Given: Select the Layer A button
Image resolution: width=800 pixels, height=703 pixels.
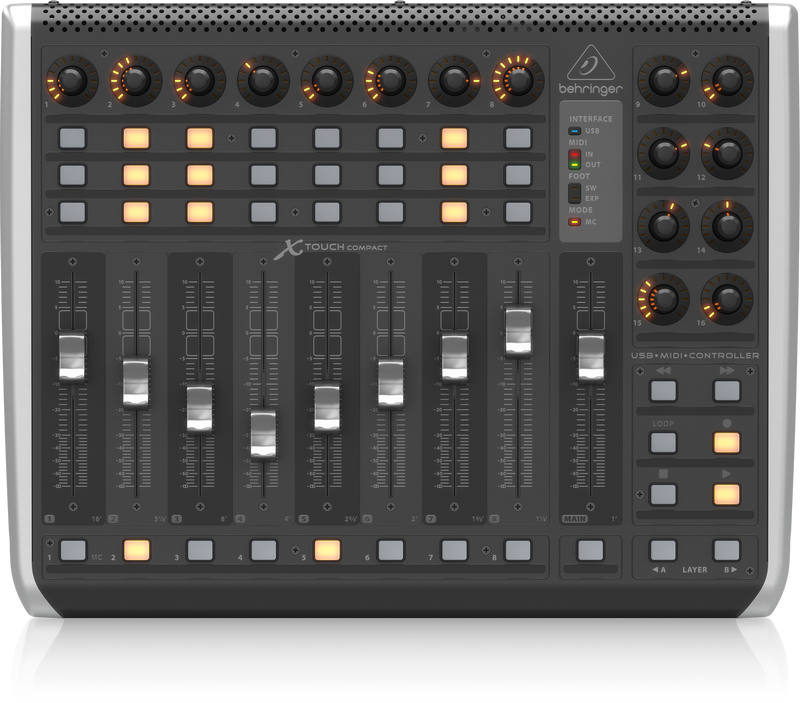Looking at the screenshot, I should point(661,549).
